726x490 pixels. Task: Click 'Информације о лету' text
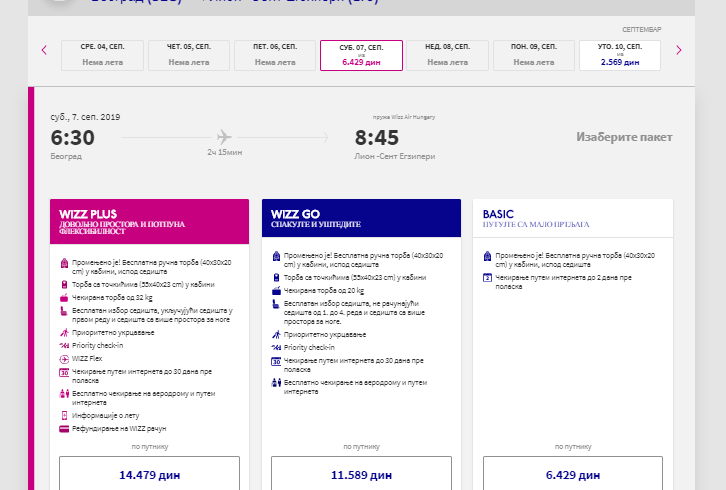(x=106, y=415)
